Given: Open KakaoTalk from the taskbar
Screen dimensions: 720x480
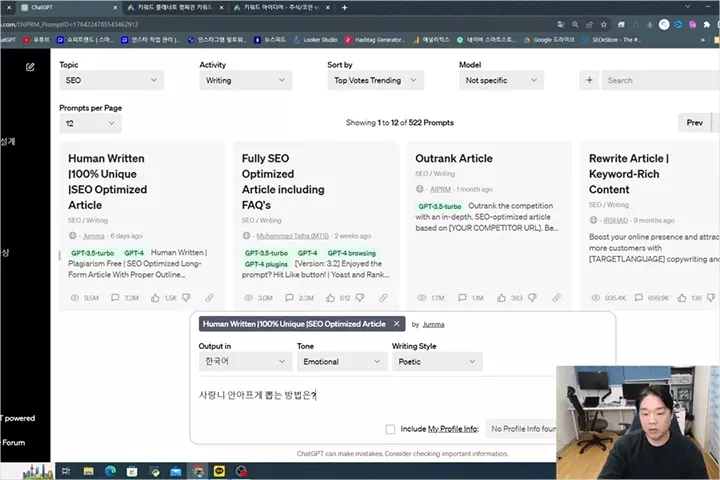Looking at the screenshot, I should coord(219,471).
